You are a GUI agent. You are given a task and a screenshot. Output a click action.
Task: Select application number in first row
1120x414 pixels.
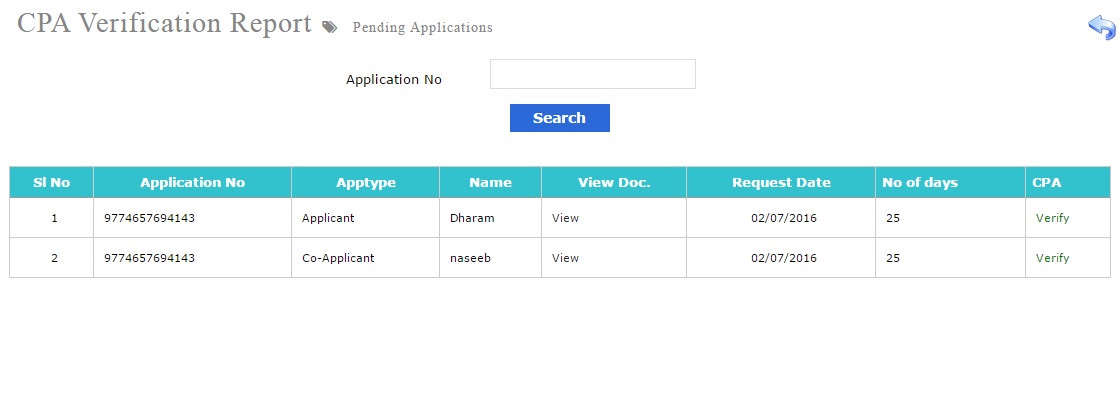point(149,218)
